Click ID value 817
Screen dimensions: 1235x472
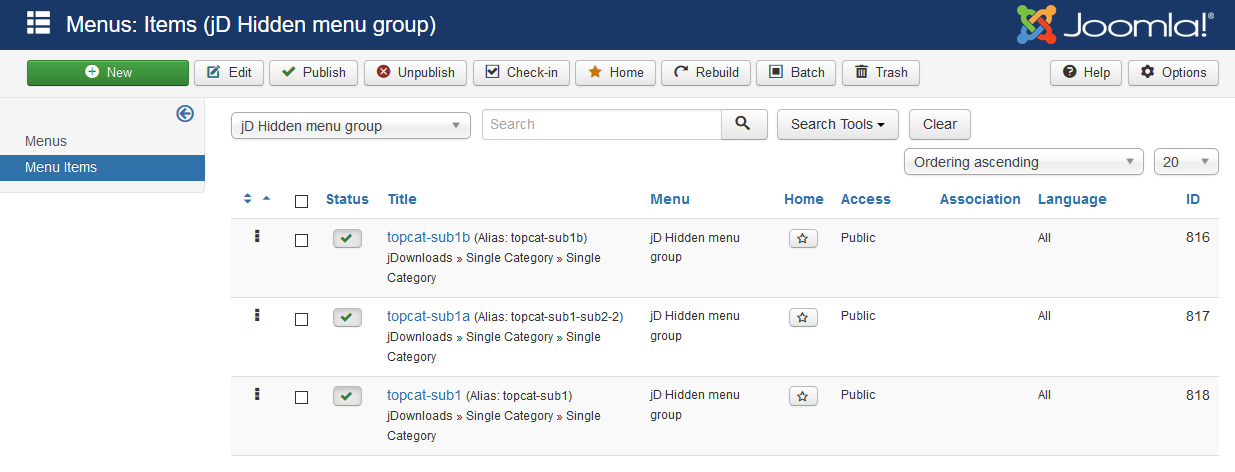pyautogui.click(x=1198, y=316)
